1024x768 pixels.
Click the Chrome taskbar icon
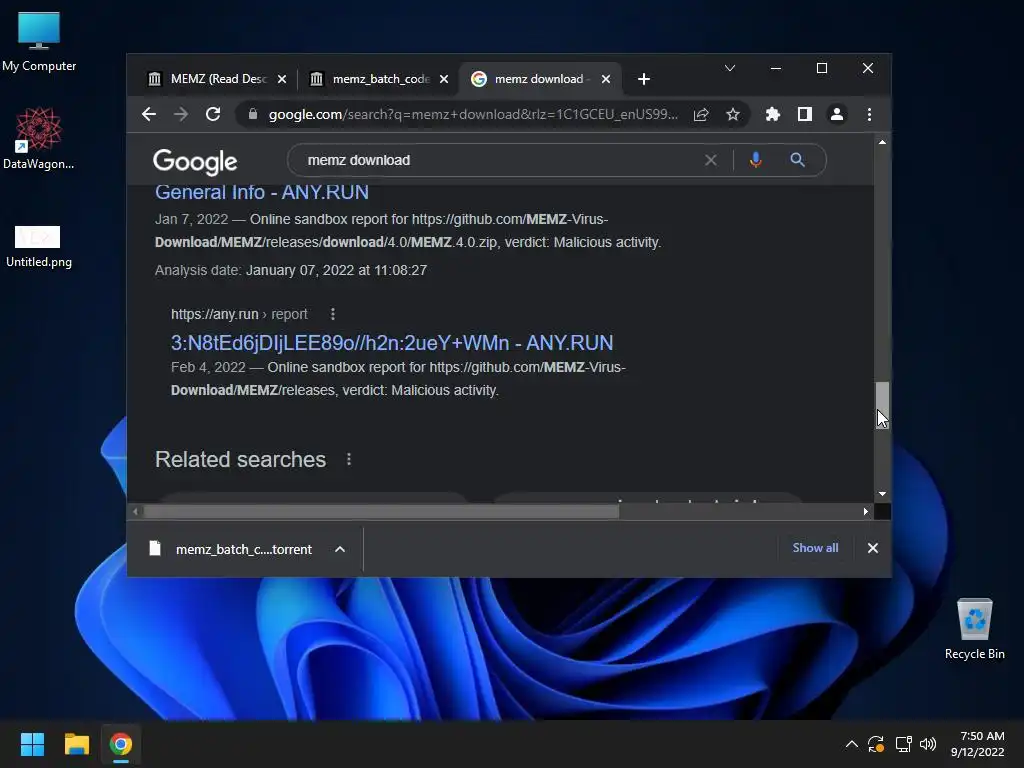121,744
